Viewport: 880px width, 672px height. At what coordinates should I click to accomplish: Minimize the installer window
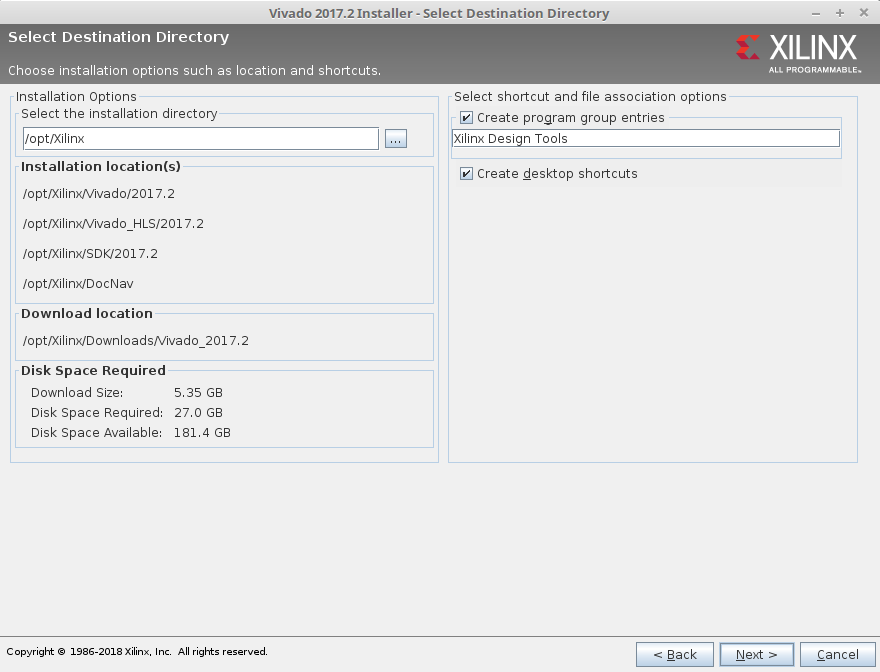tap(816, 13)
